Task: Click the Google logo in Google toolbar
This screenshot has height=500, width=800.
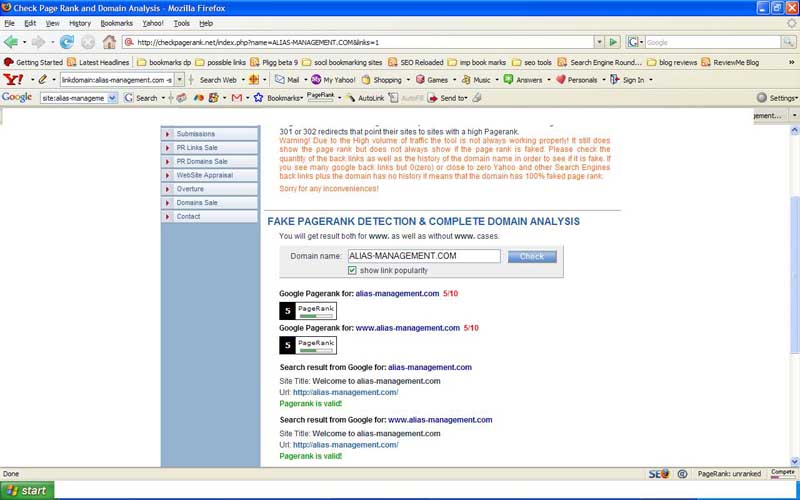Action: [17, 97]
